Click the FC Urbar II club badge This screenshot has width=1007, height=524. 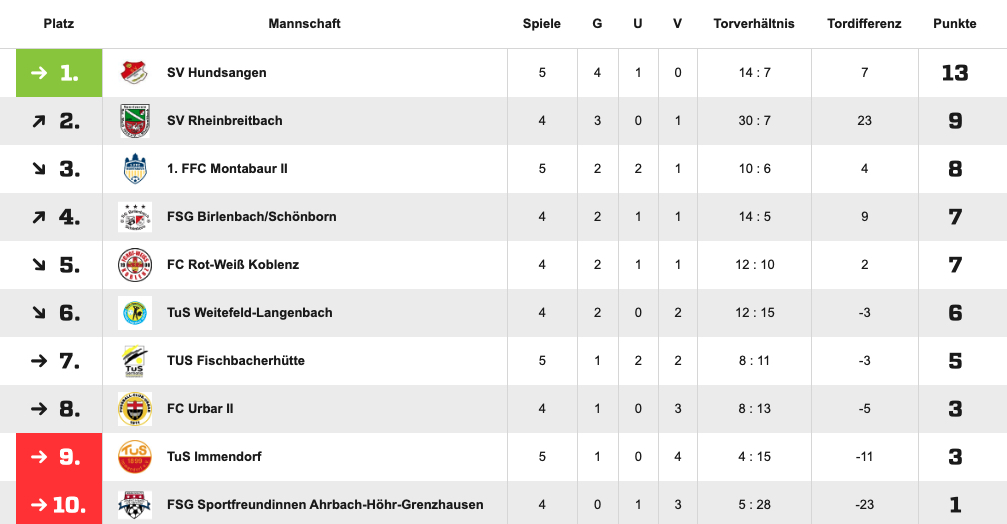(x=135, y=409)
